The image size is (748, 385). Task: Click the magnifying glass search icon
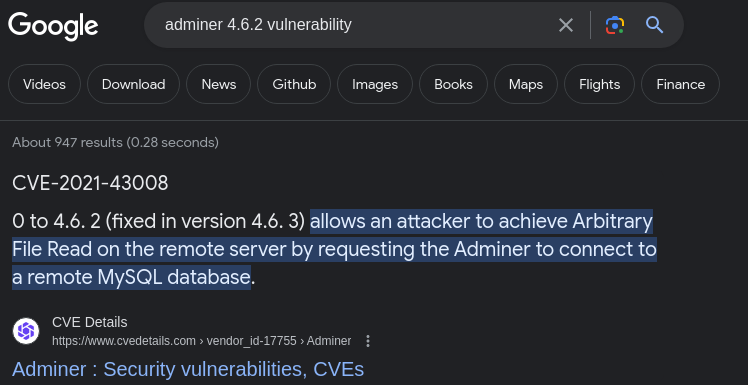click(654, 24)
